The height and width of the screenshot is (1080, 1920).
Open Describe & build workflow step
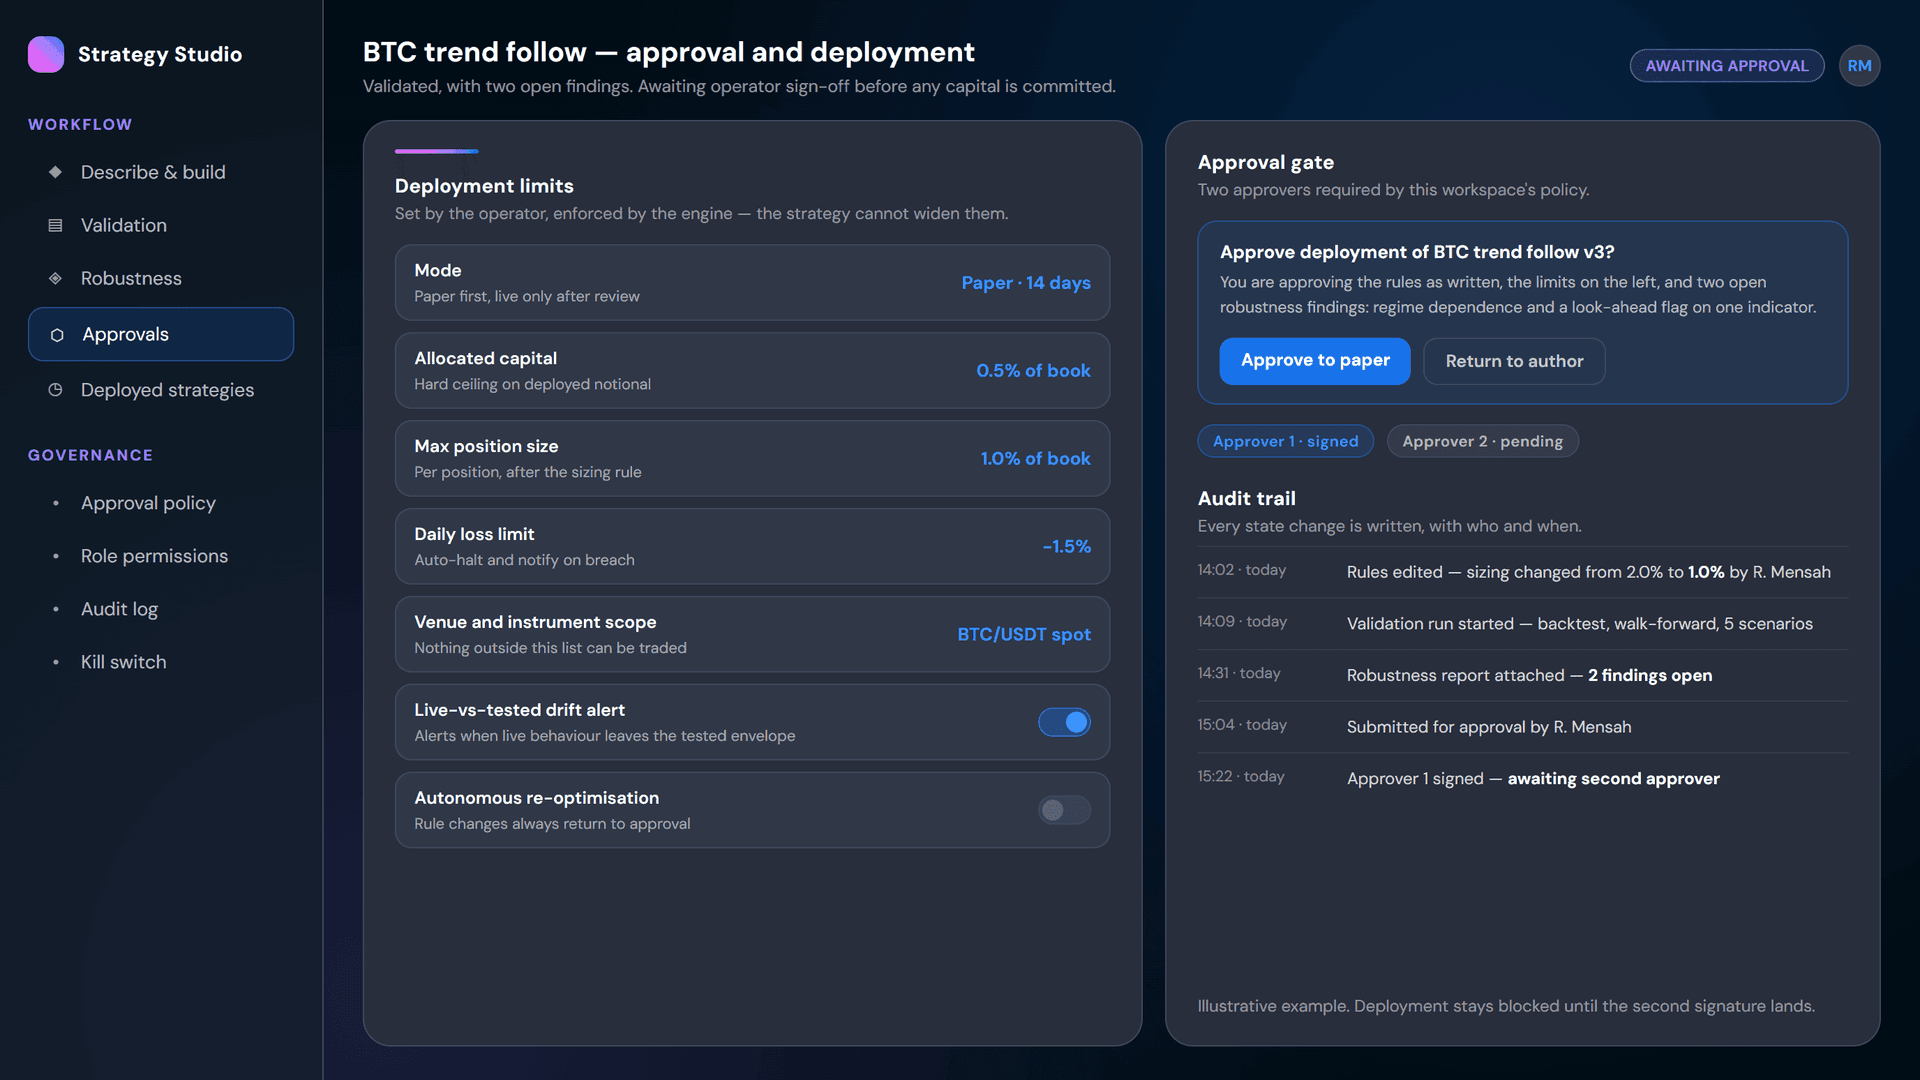161,172
